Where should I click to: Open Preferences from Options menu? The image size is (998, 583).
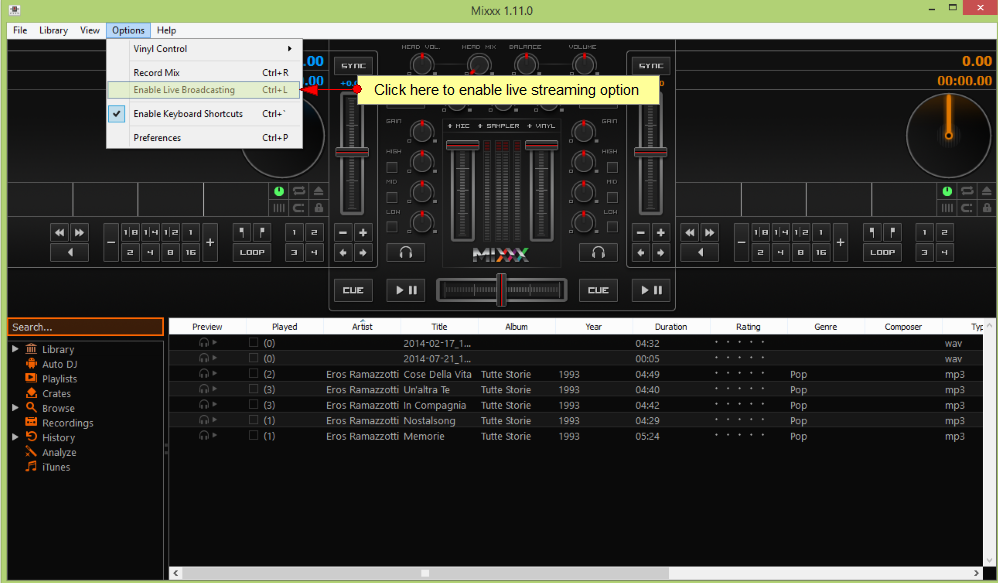pyautogui.click(x=204, y=137)
